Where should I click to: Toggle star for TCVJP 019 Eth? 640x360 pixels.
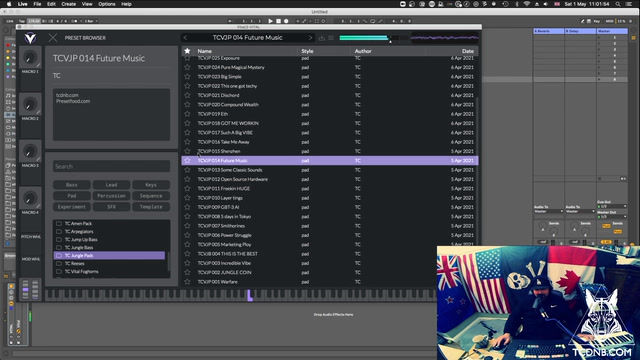pos(187,114)
